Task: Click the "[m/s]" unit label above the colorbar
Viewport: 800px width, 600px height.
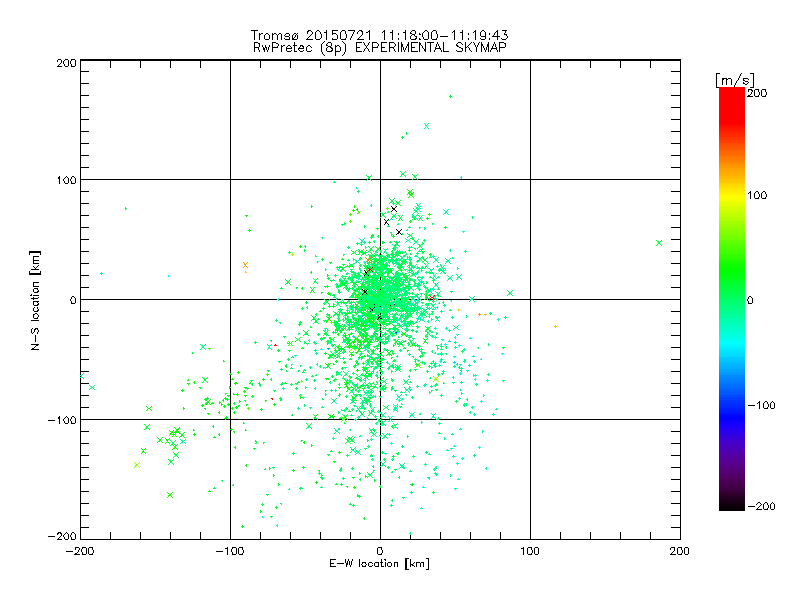Action: coord(735,80)
